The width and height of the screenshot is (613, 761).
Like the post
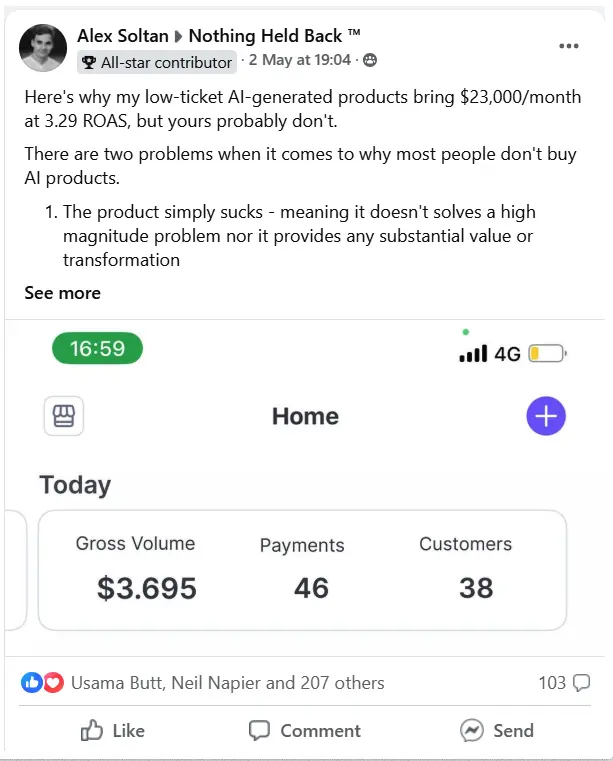pyautogui.click(x=112, y=731)
